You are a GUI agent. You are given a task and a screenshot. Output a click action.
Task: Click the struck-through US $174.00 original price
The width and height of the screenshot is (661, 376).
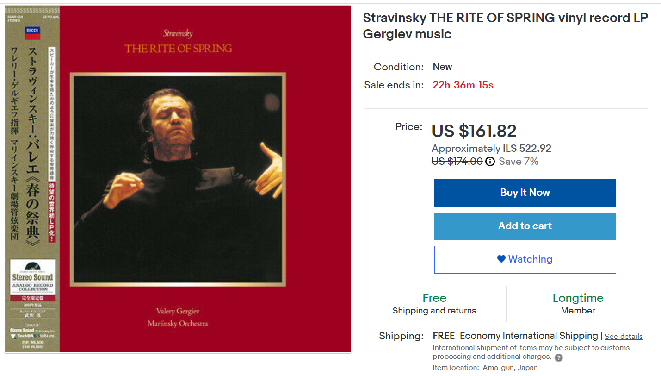point(457,161)
